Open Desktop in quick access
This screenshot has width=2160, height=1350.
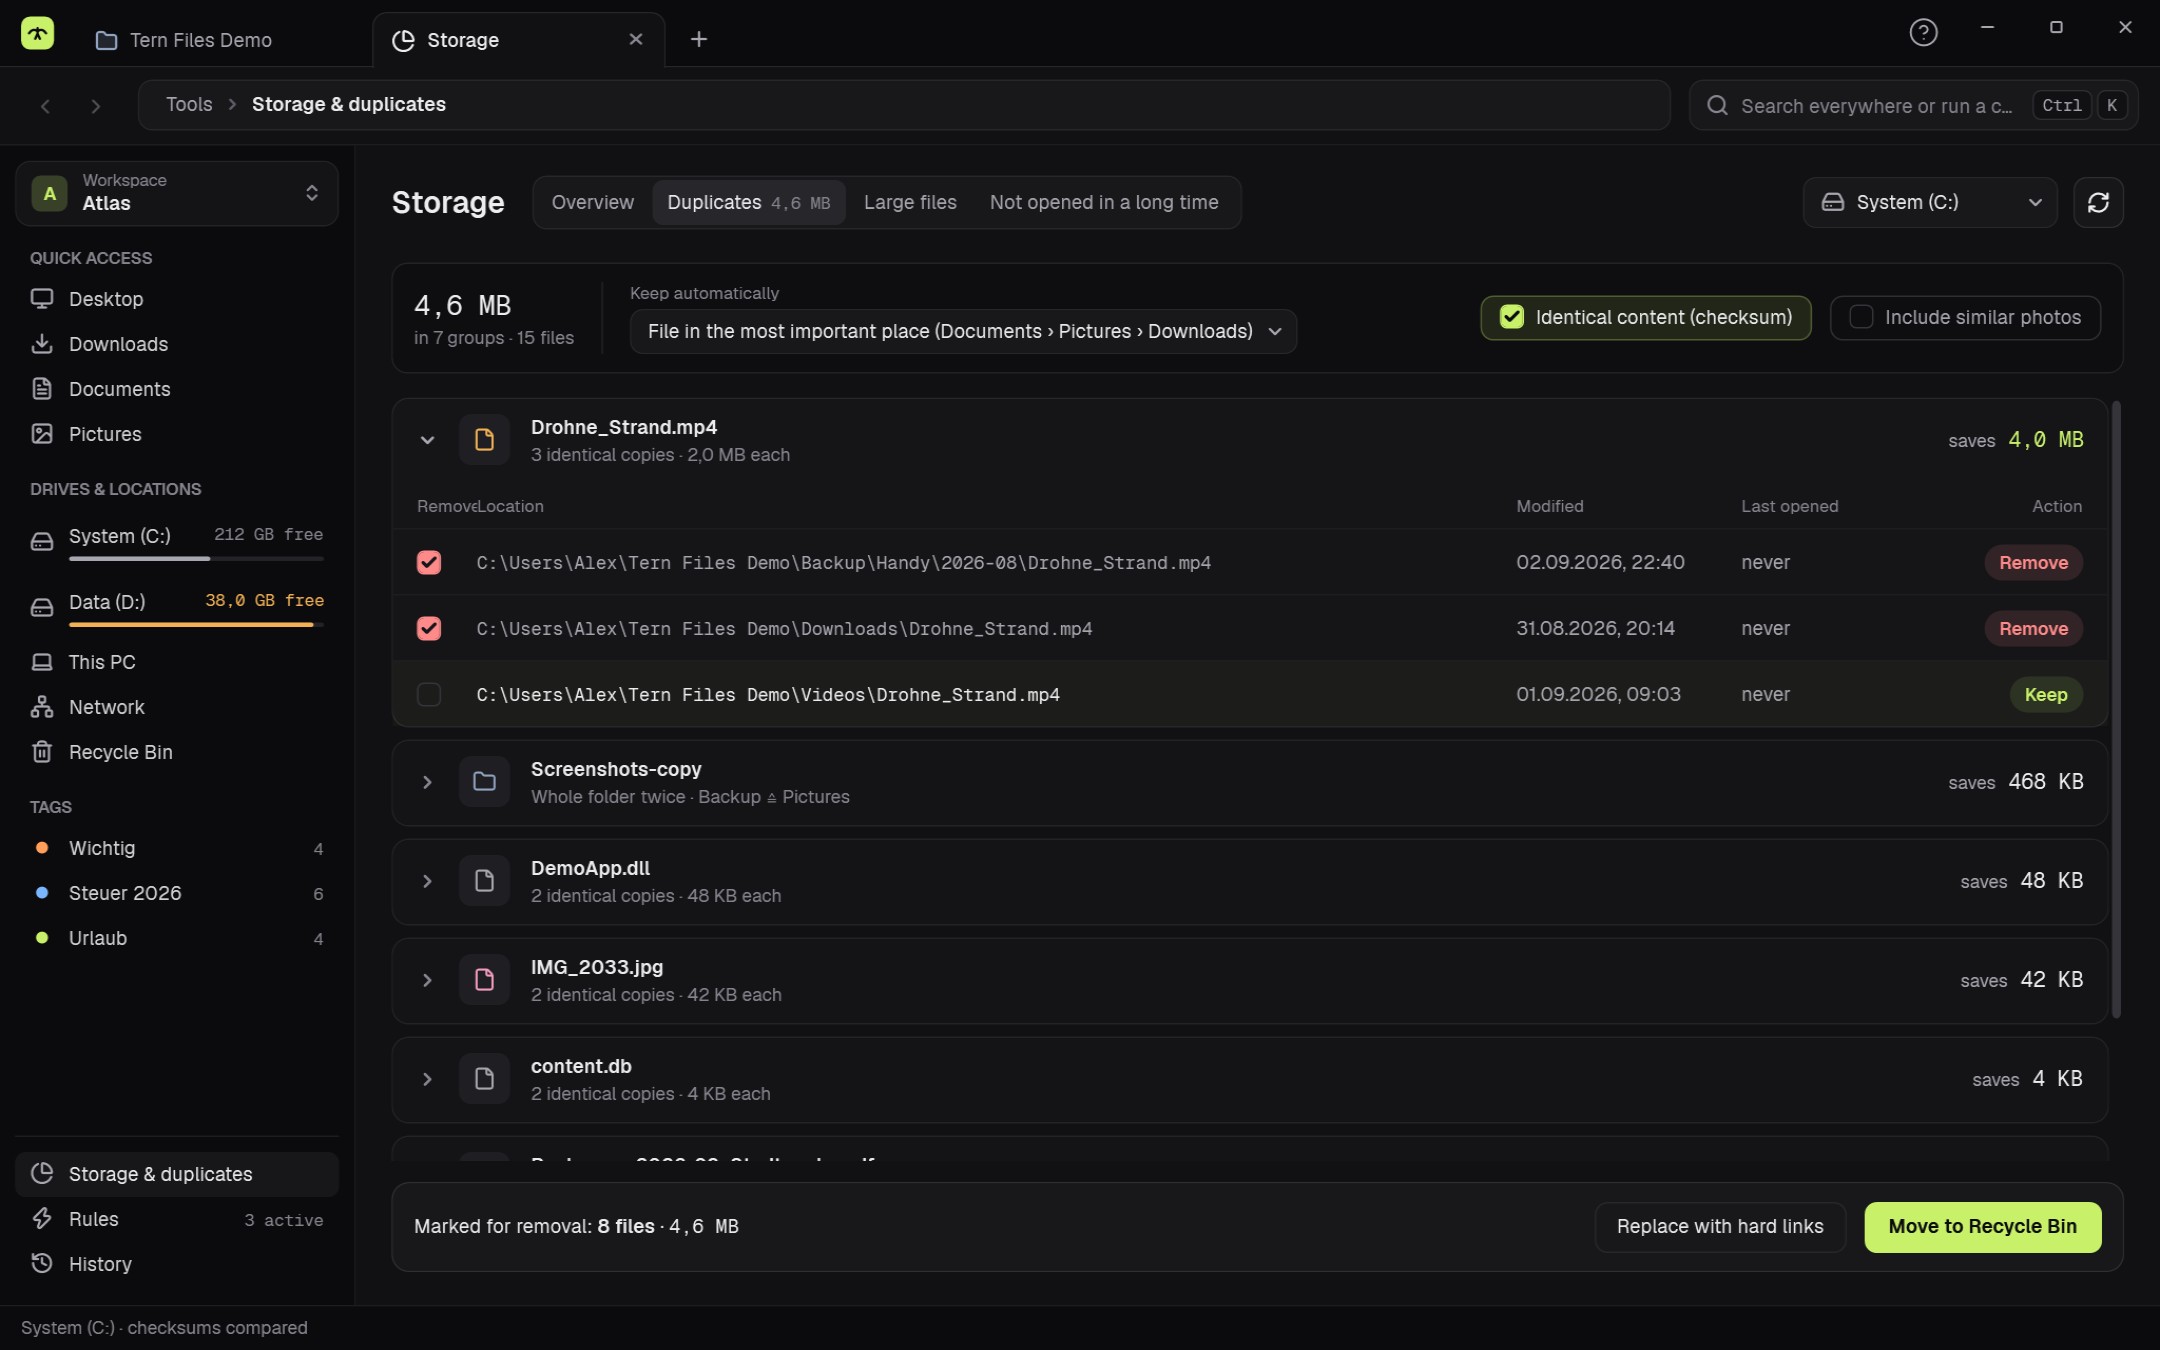[177, 299]
